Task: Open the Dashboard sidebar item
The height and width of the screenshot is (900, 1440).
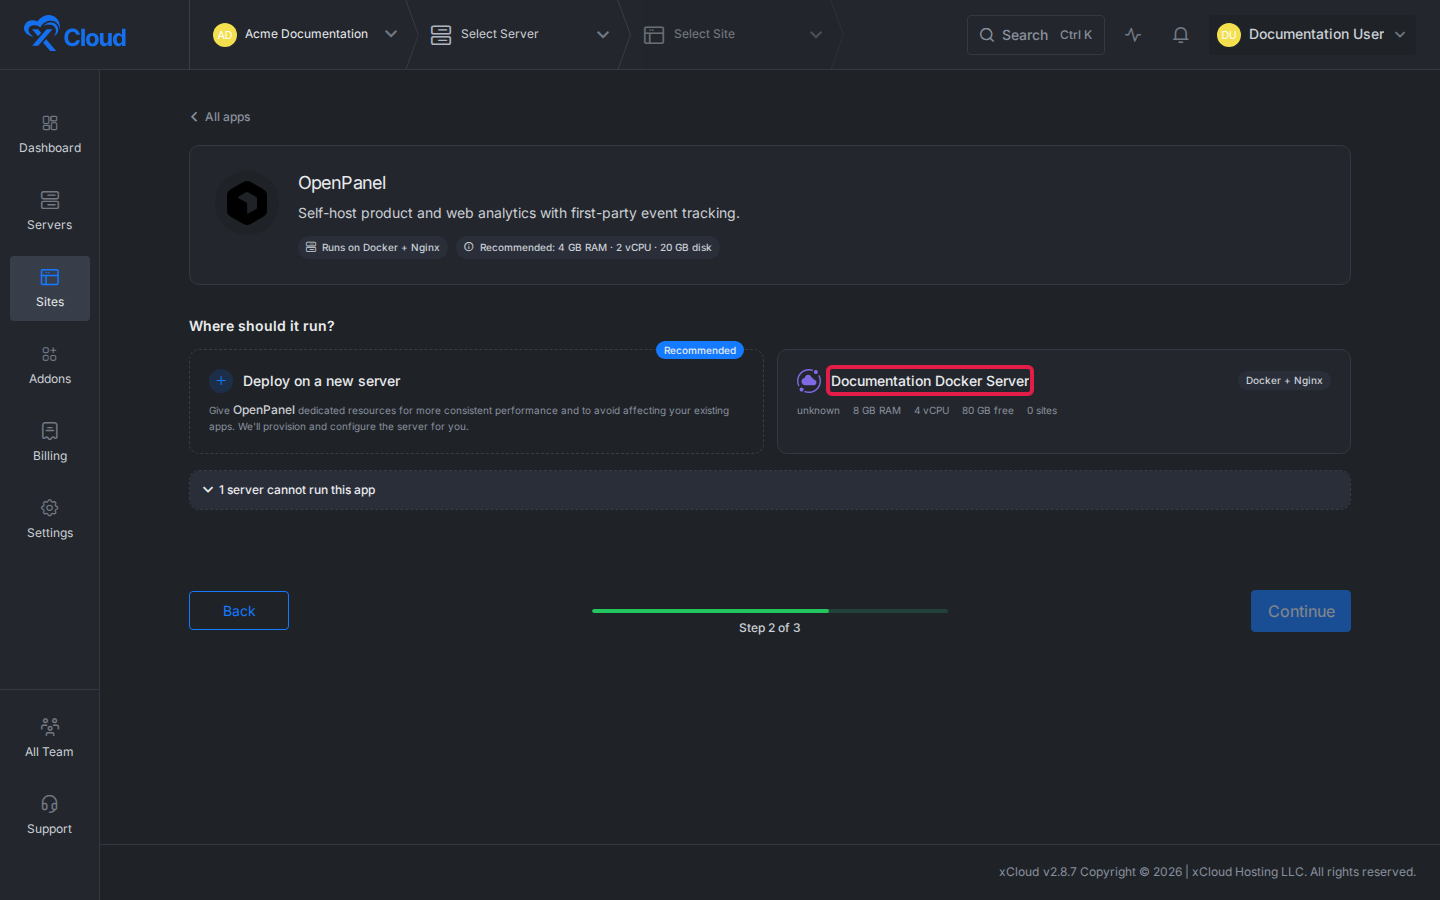Action: click(x=50, y=134)
